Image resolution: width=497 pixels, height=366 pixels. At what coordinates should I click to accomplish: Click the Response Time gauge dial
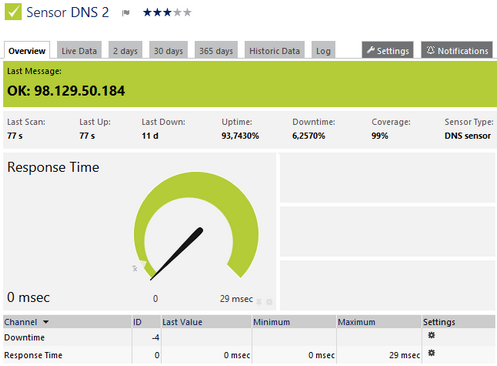196,226
